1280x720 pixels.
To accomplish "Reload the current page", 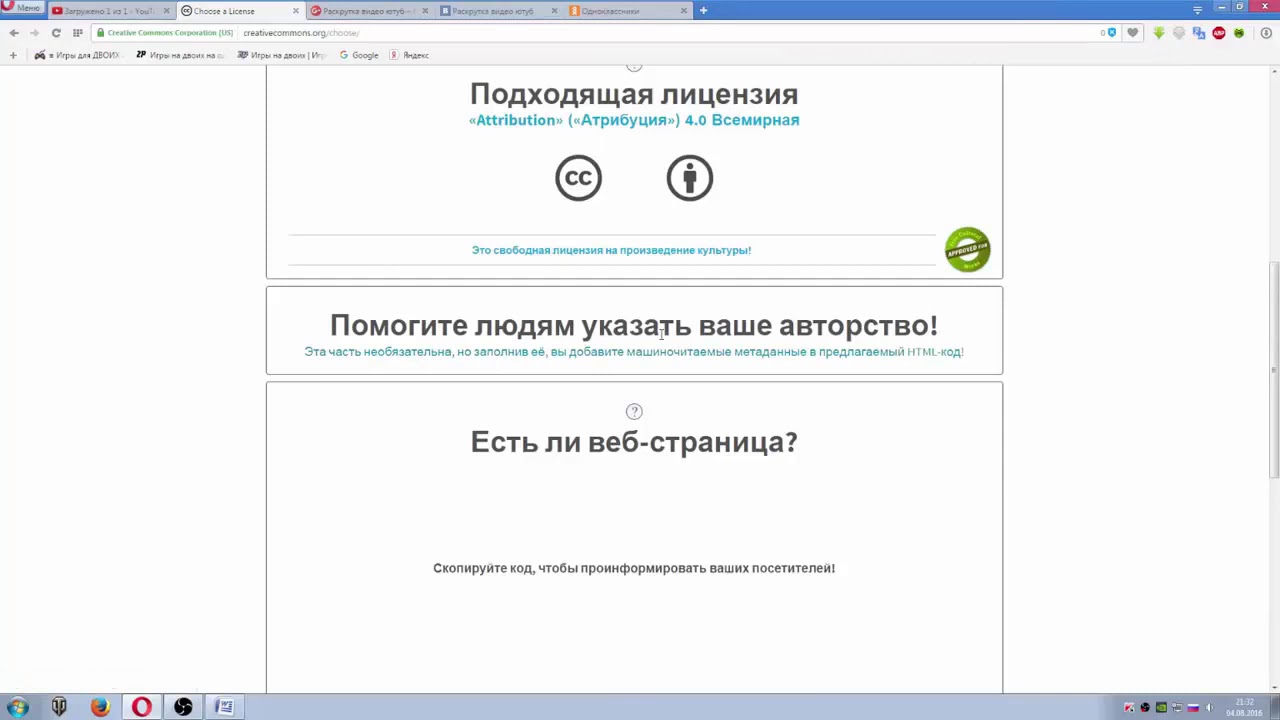I will pos(56,33).
